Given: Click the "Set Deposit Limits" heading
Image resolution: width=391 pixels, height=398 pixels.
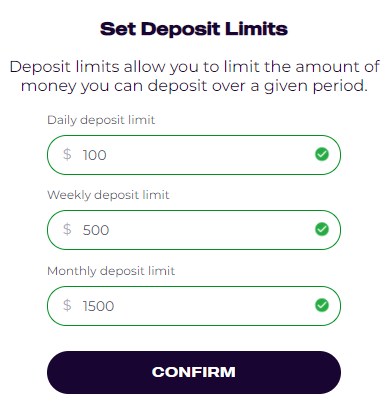Looking at the screenshot, I should [194, 29].
